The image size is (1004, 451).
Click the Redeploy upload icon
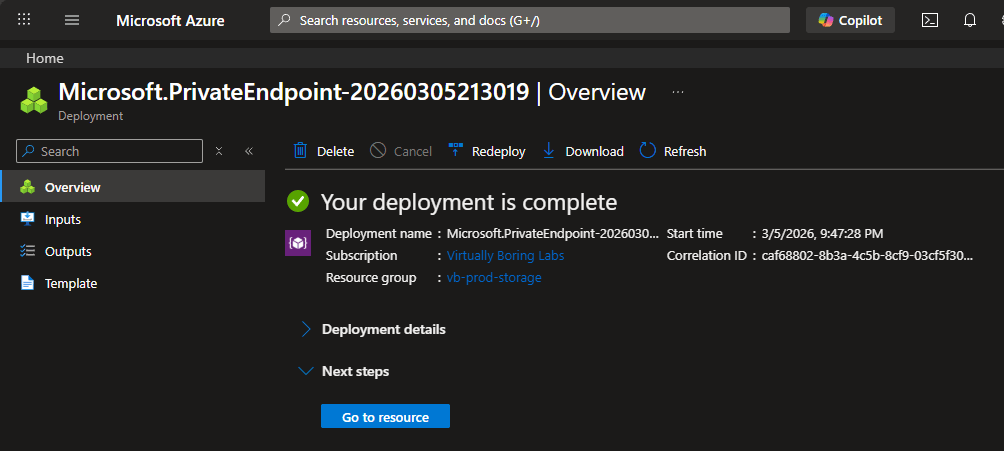click(455, 151)
